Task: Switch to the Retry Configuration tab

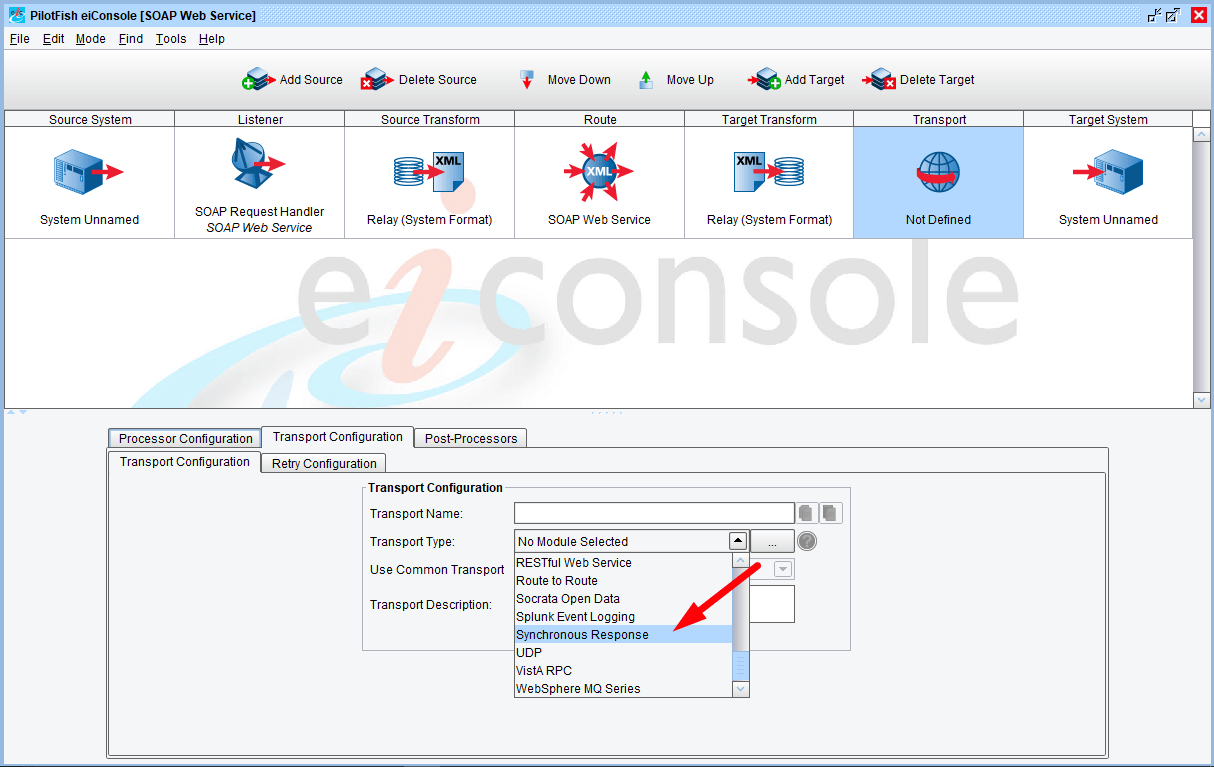Action: [x=324, y=464]
